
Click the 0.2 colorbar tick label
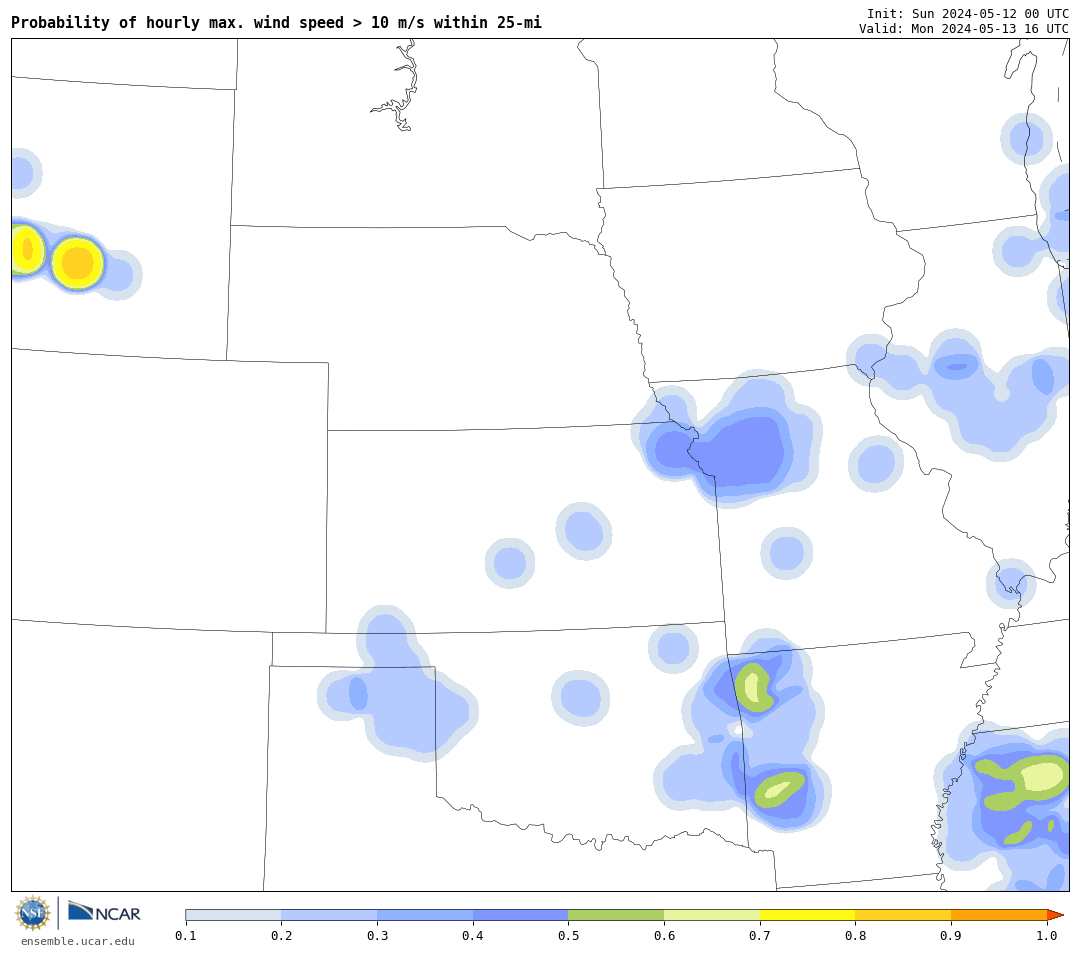(x=282, y=935)
